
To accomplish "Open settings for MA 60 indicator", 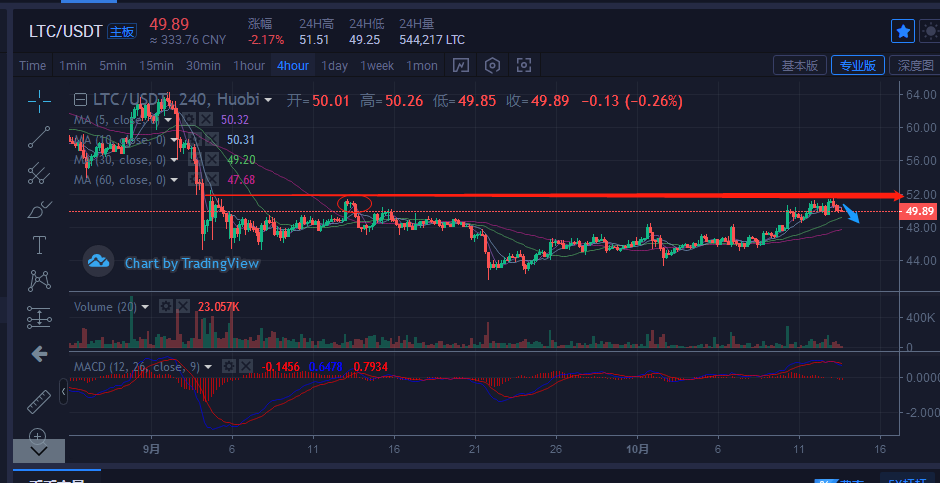I will point(196,179).
